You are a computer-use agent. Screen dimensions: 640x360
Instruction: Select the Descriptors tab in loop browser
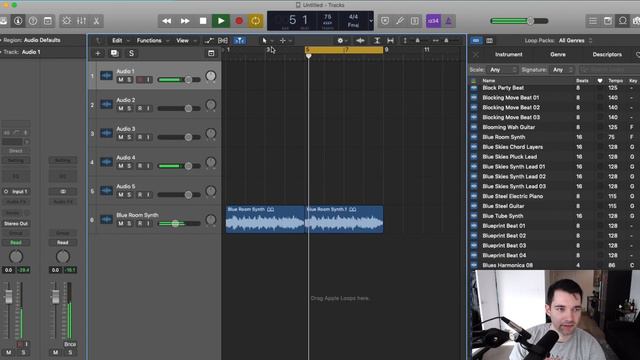coord(607,54)
